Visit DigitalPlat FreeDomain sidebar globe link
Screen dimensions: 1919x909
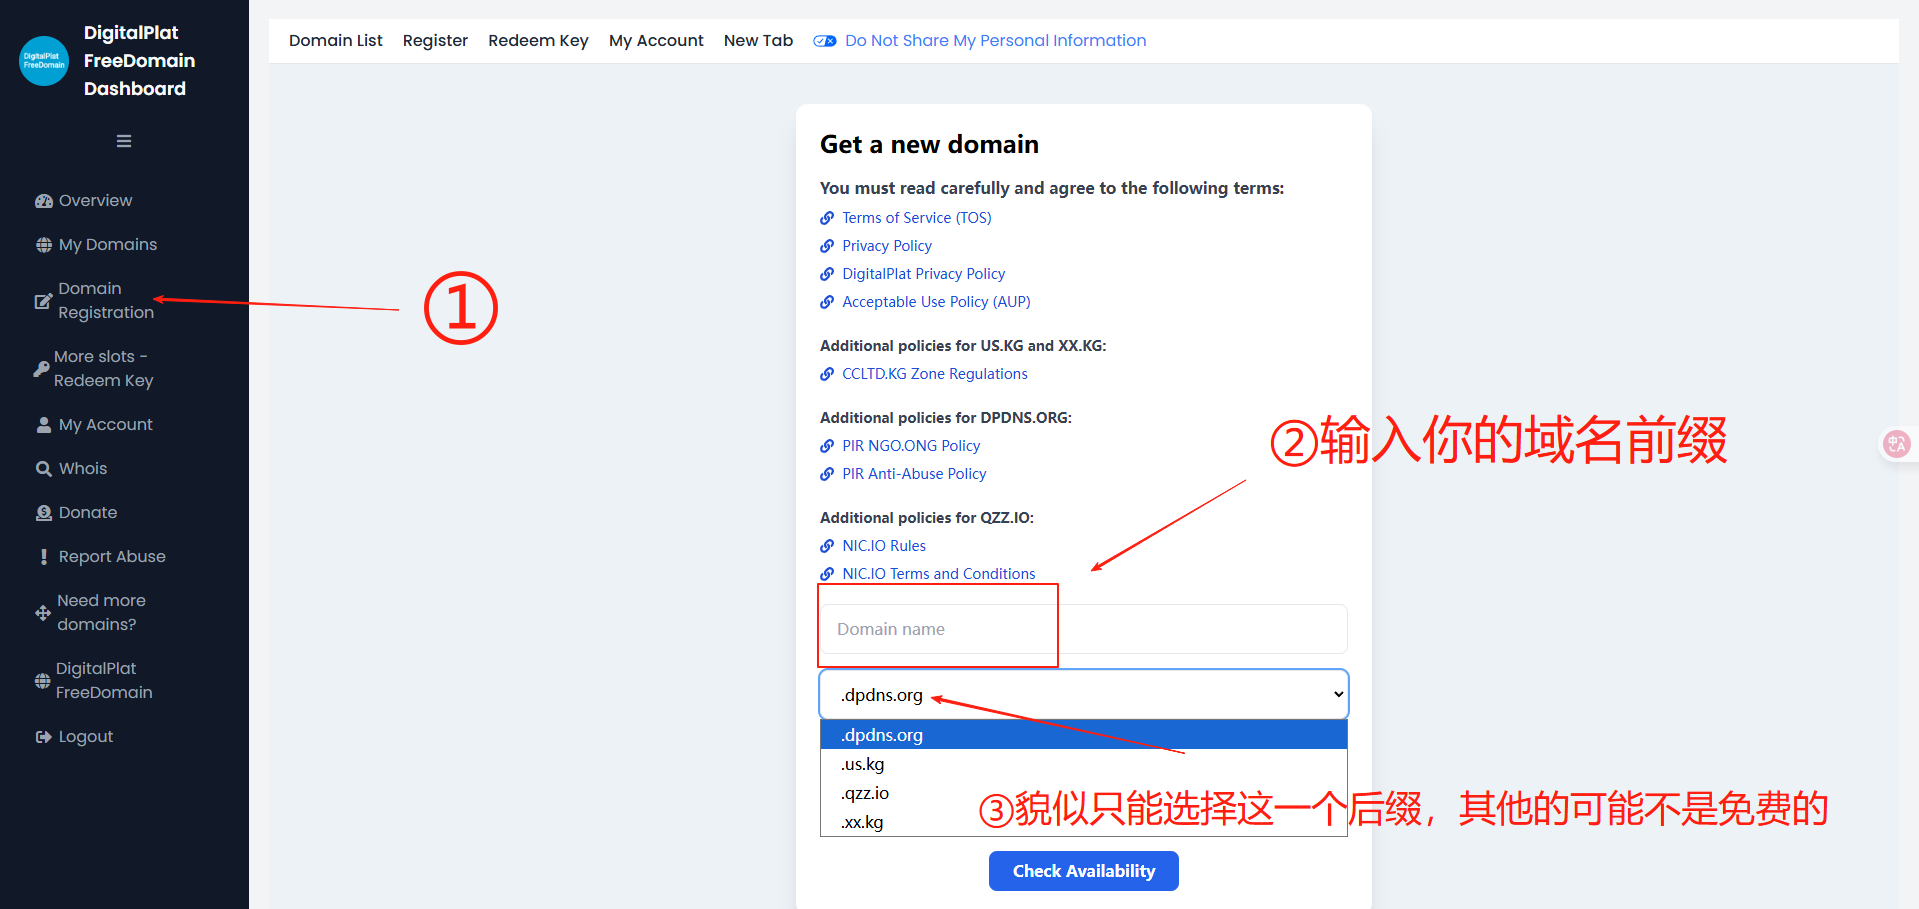point(93,680)
